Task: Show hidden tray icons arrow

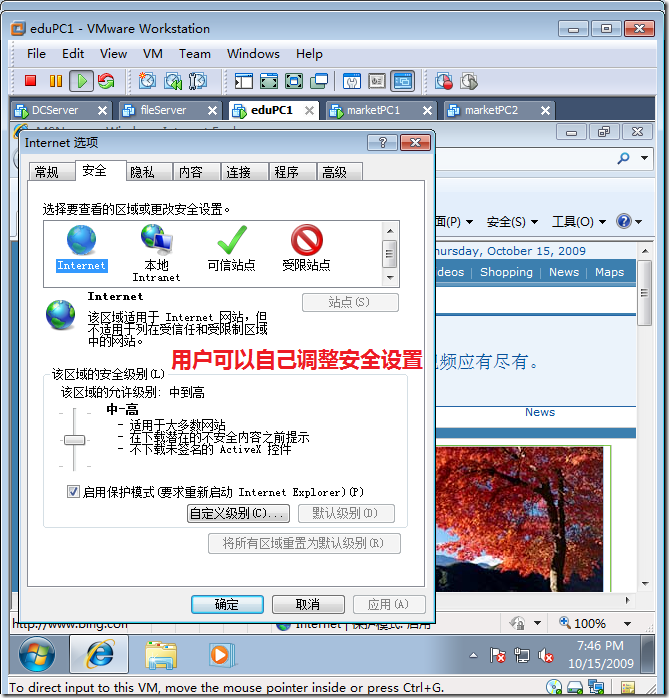Action: (x=474, y=655)
